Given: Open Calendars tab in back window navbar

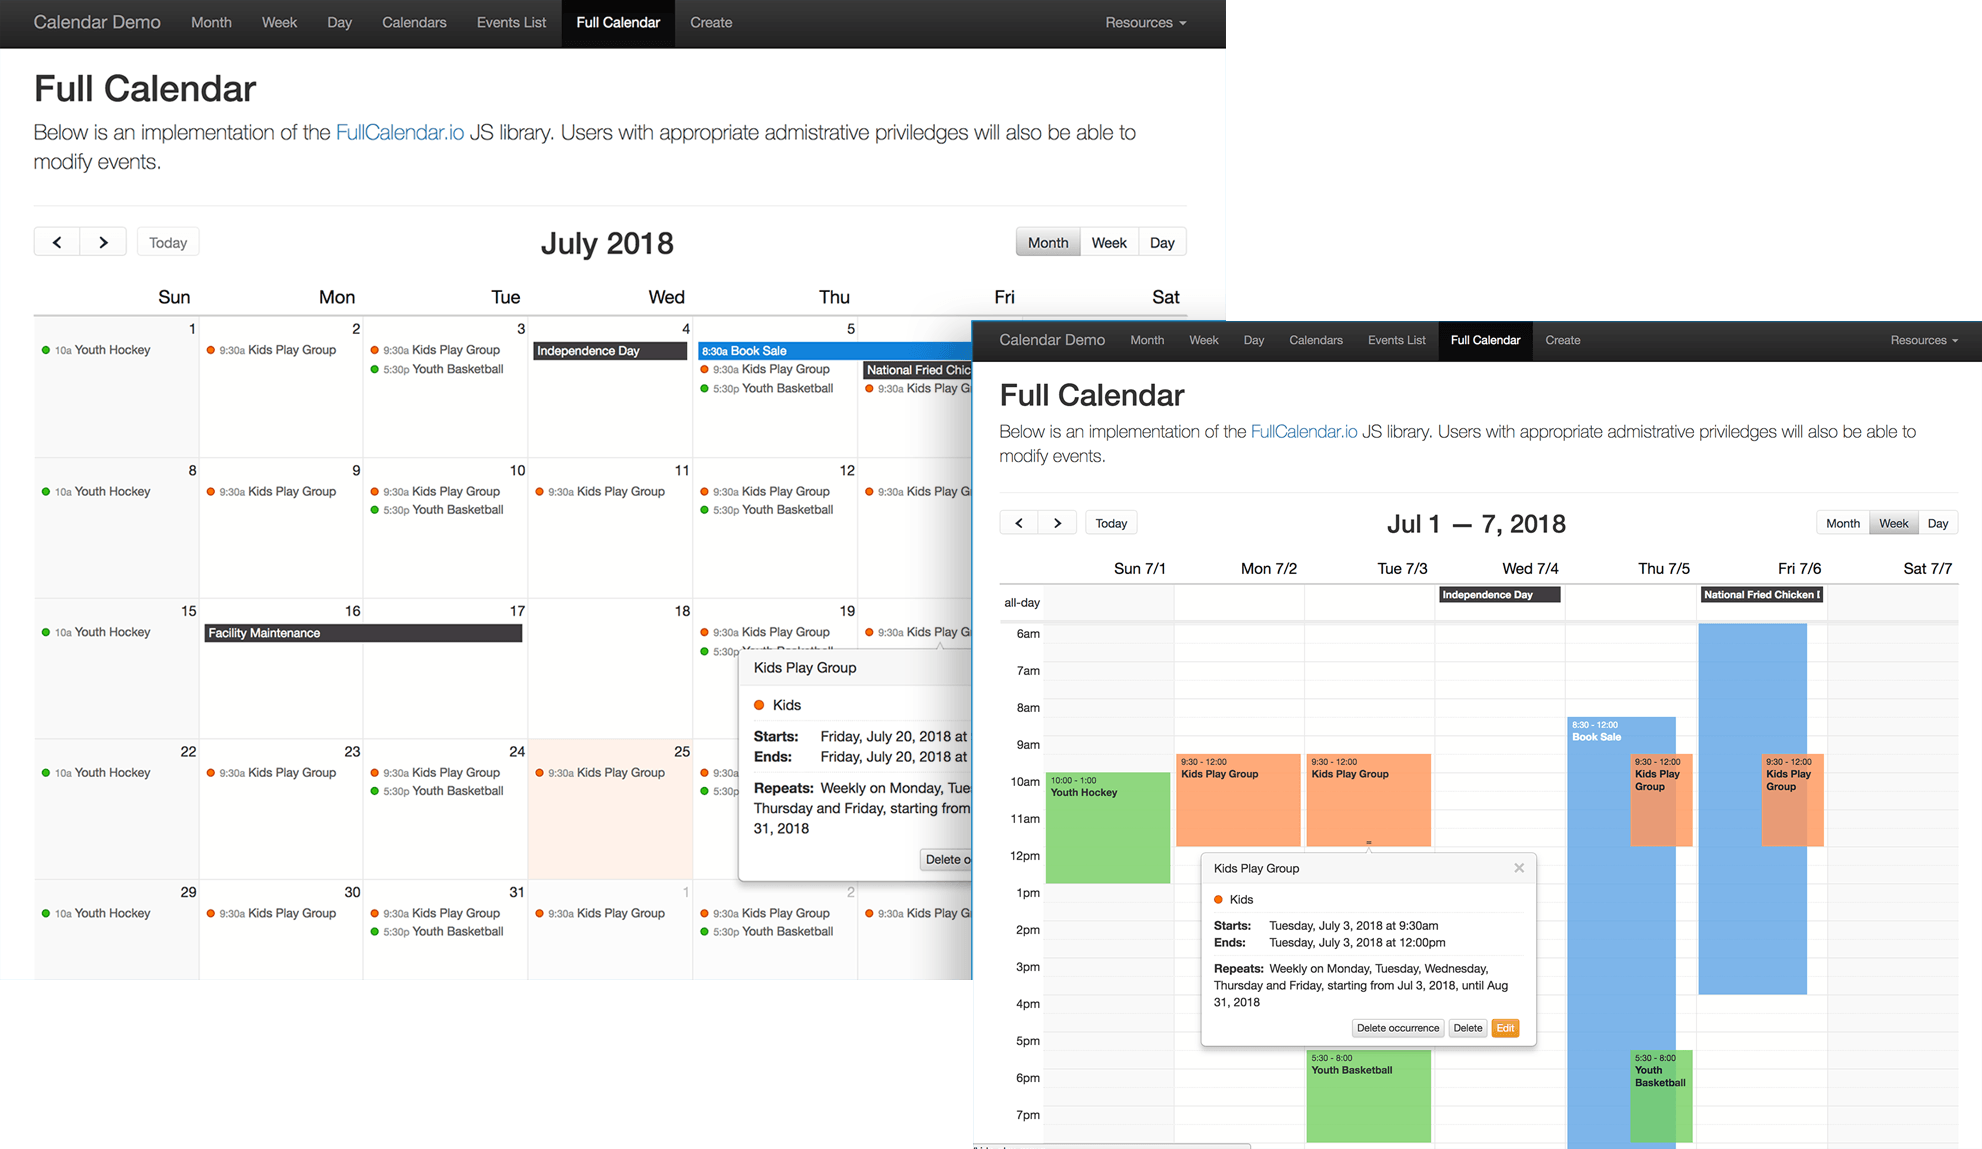Looking at the screenshot, I should click(414, 22).
